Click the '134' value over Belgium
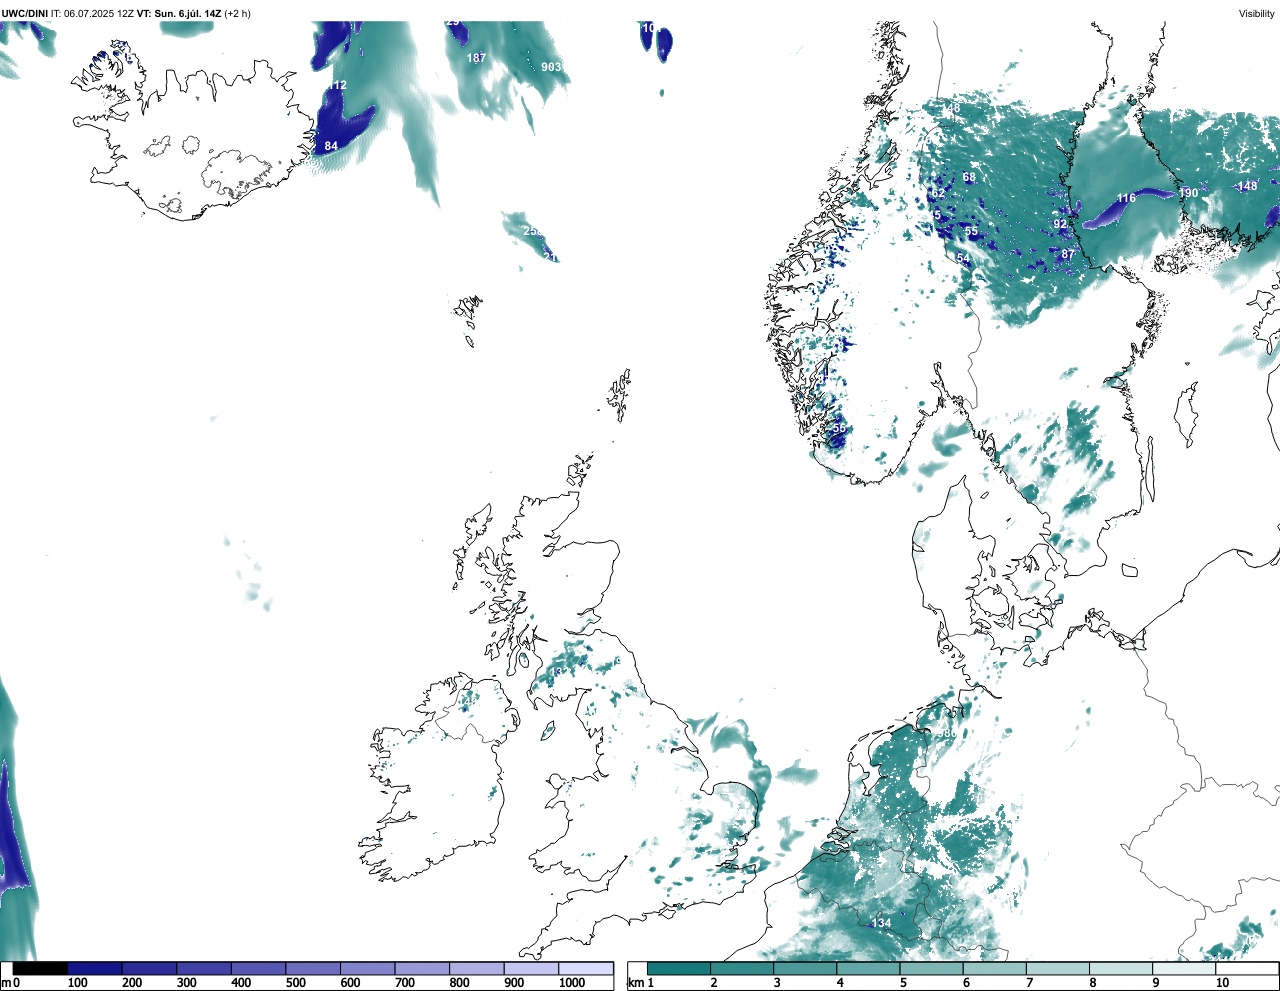This screenshot has height=991, width=1280. pyautogui.click(x=881, y=923)
